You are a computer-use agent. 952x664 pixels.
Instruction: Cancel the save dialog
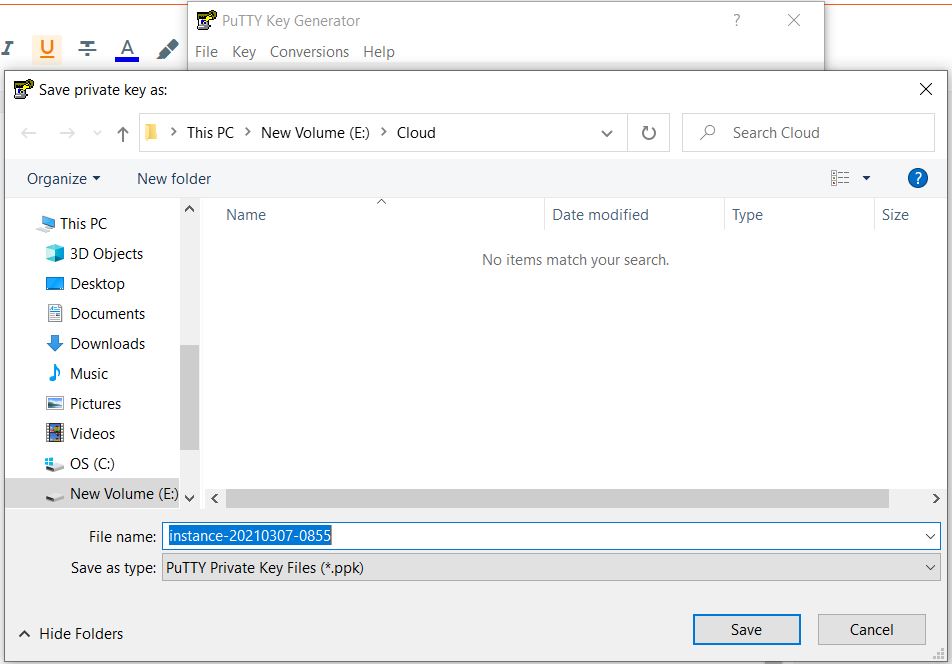tap(870, 629)
